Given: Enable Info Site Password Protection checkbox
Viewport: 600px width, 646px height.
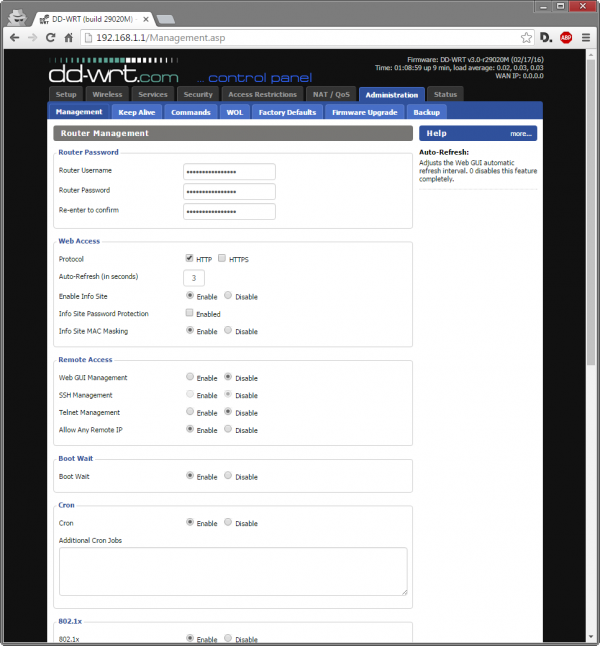Looking at the screenshot, I should (x=190, y=313).
